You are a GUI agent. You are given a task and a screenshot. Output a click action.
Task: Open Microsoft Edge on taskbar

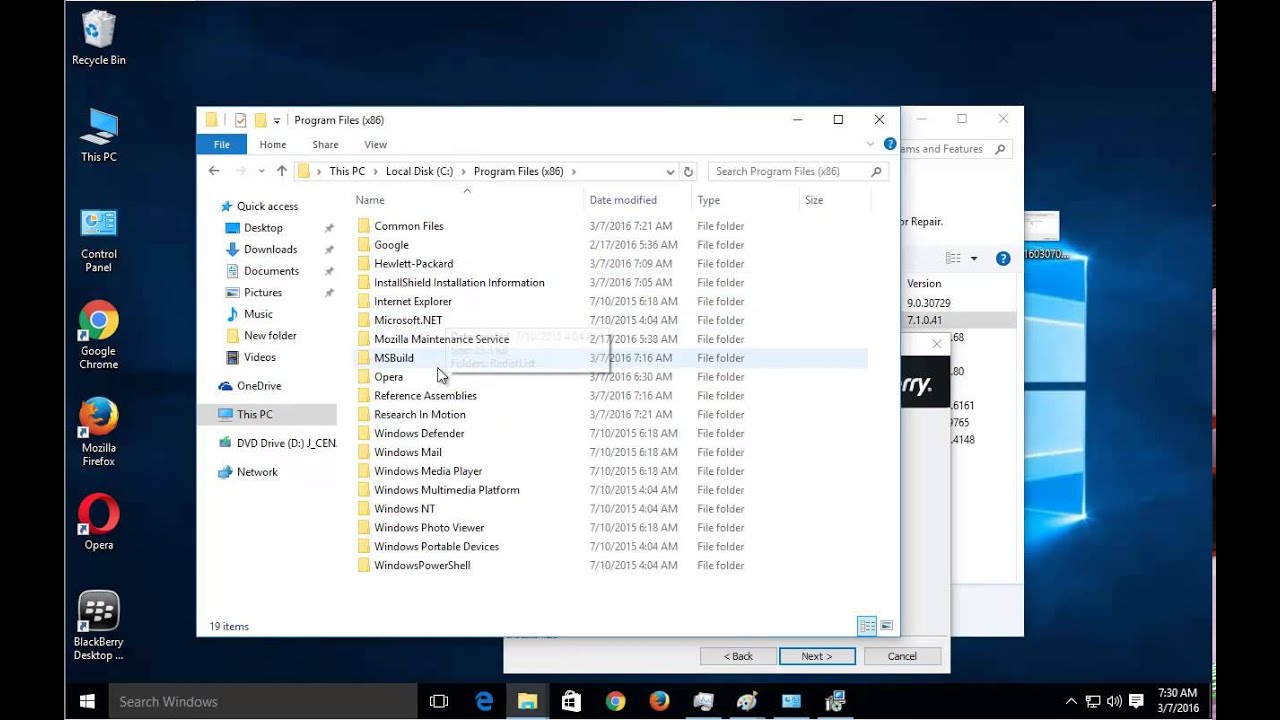484,701
